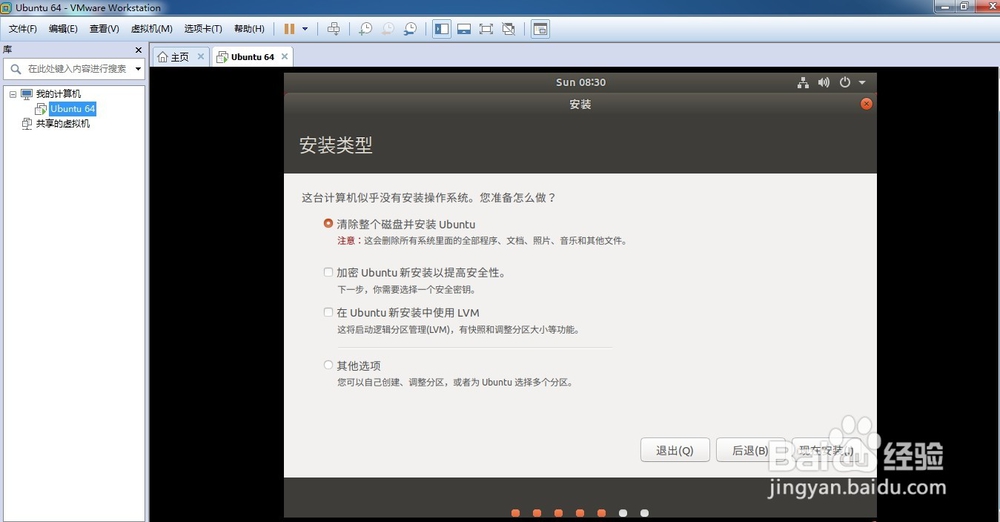Viewport: 1000px width, 522px height.
Task: Click the 安装类型 heading
Action: click(x=335, y=145)
